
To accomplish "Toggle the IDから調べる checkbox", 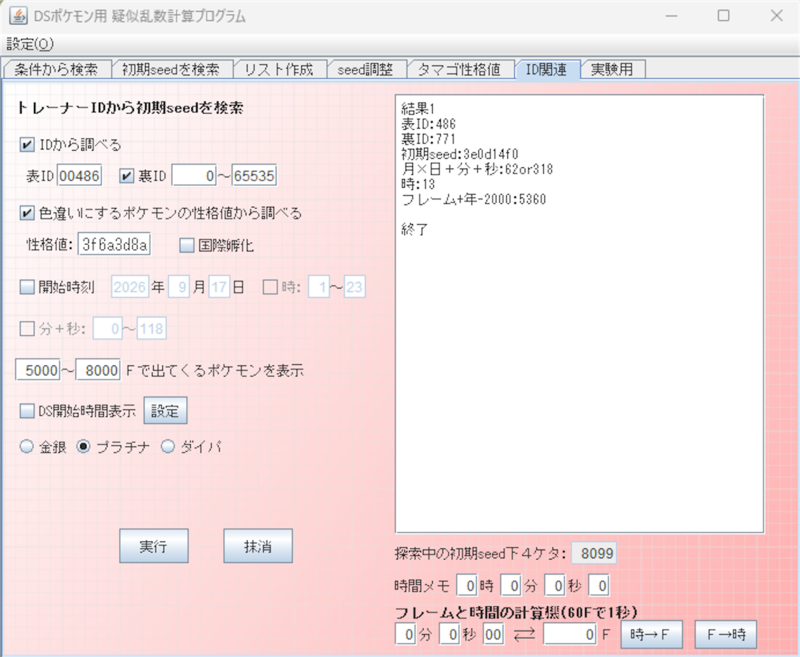I will 27,145.
